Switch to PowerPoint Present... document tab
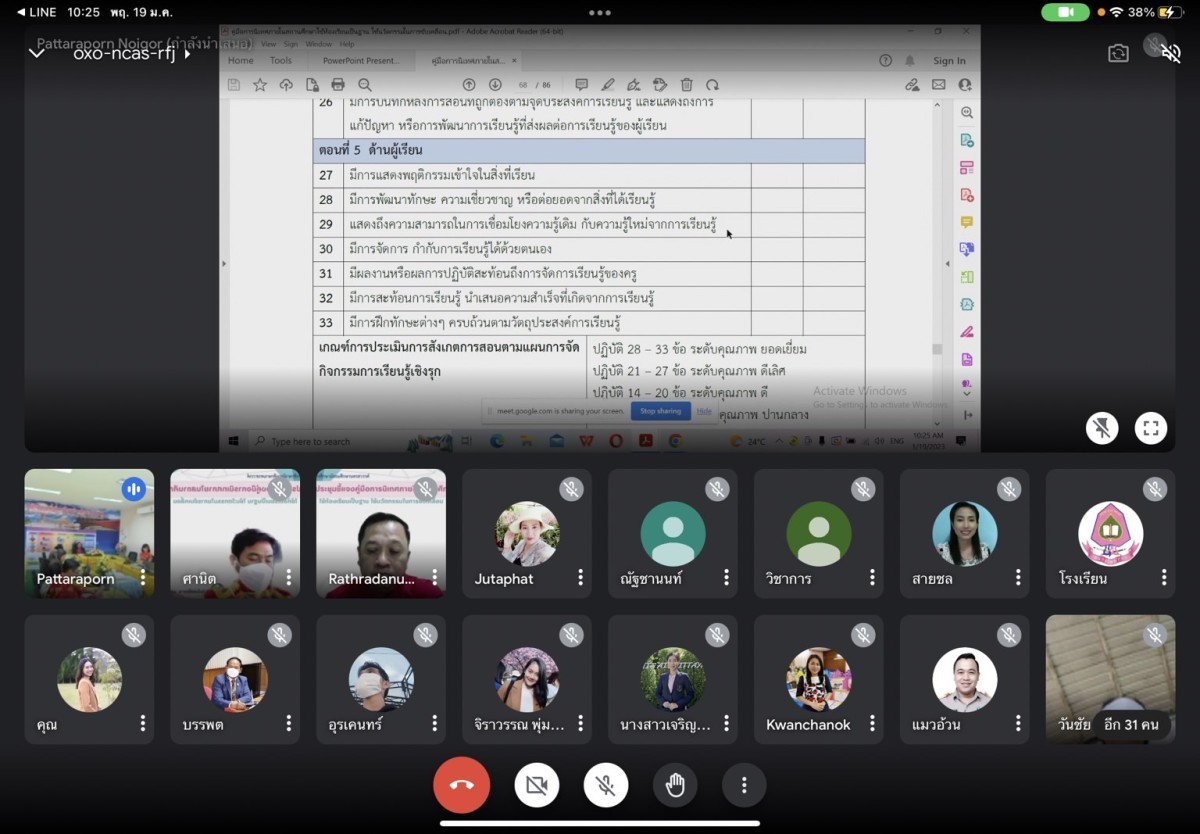 pyautogui.click(x=360, y=61)
